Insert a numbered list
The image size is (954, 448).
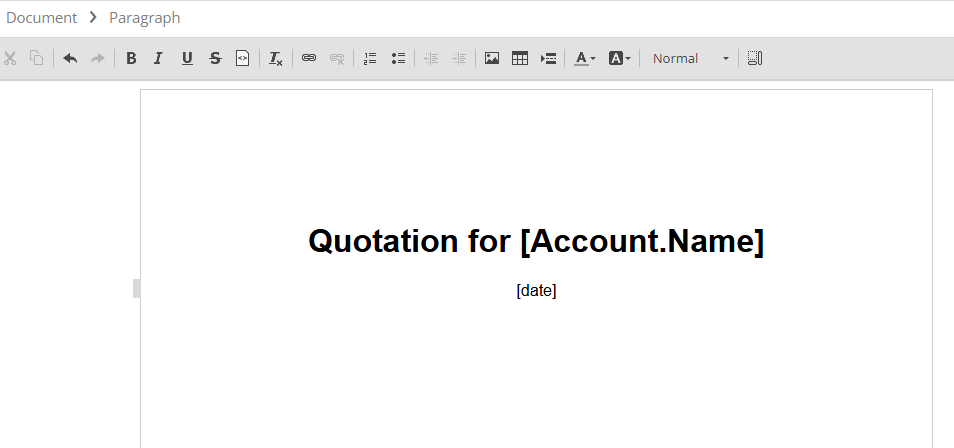click(370, 59)
